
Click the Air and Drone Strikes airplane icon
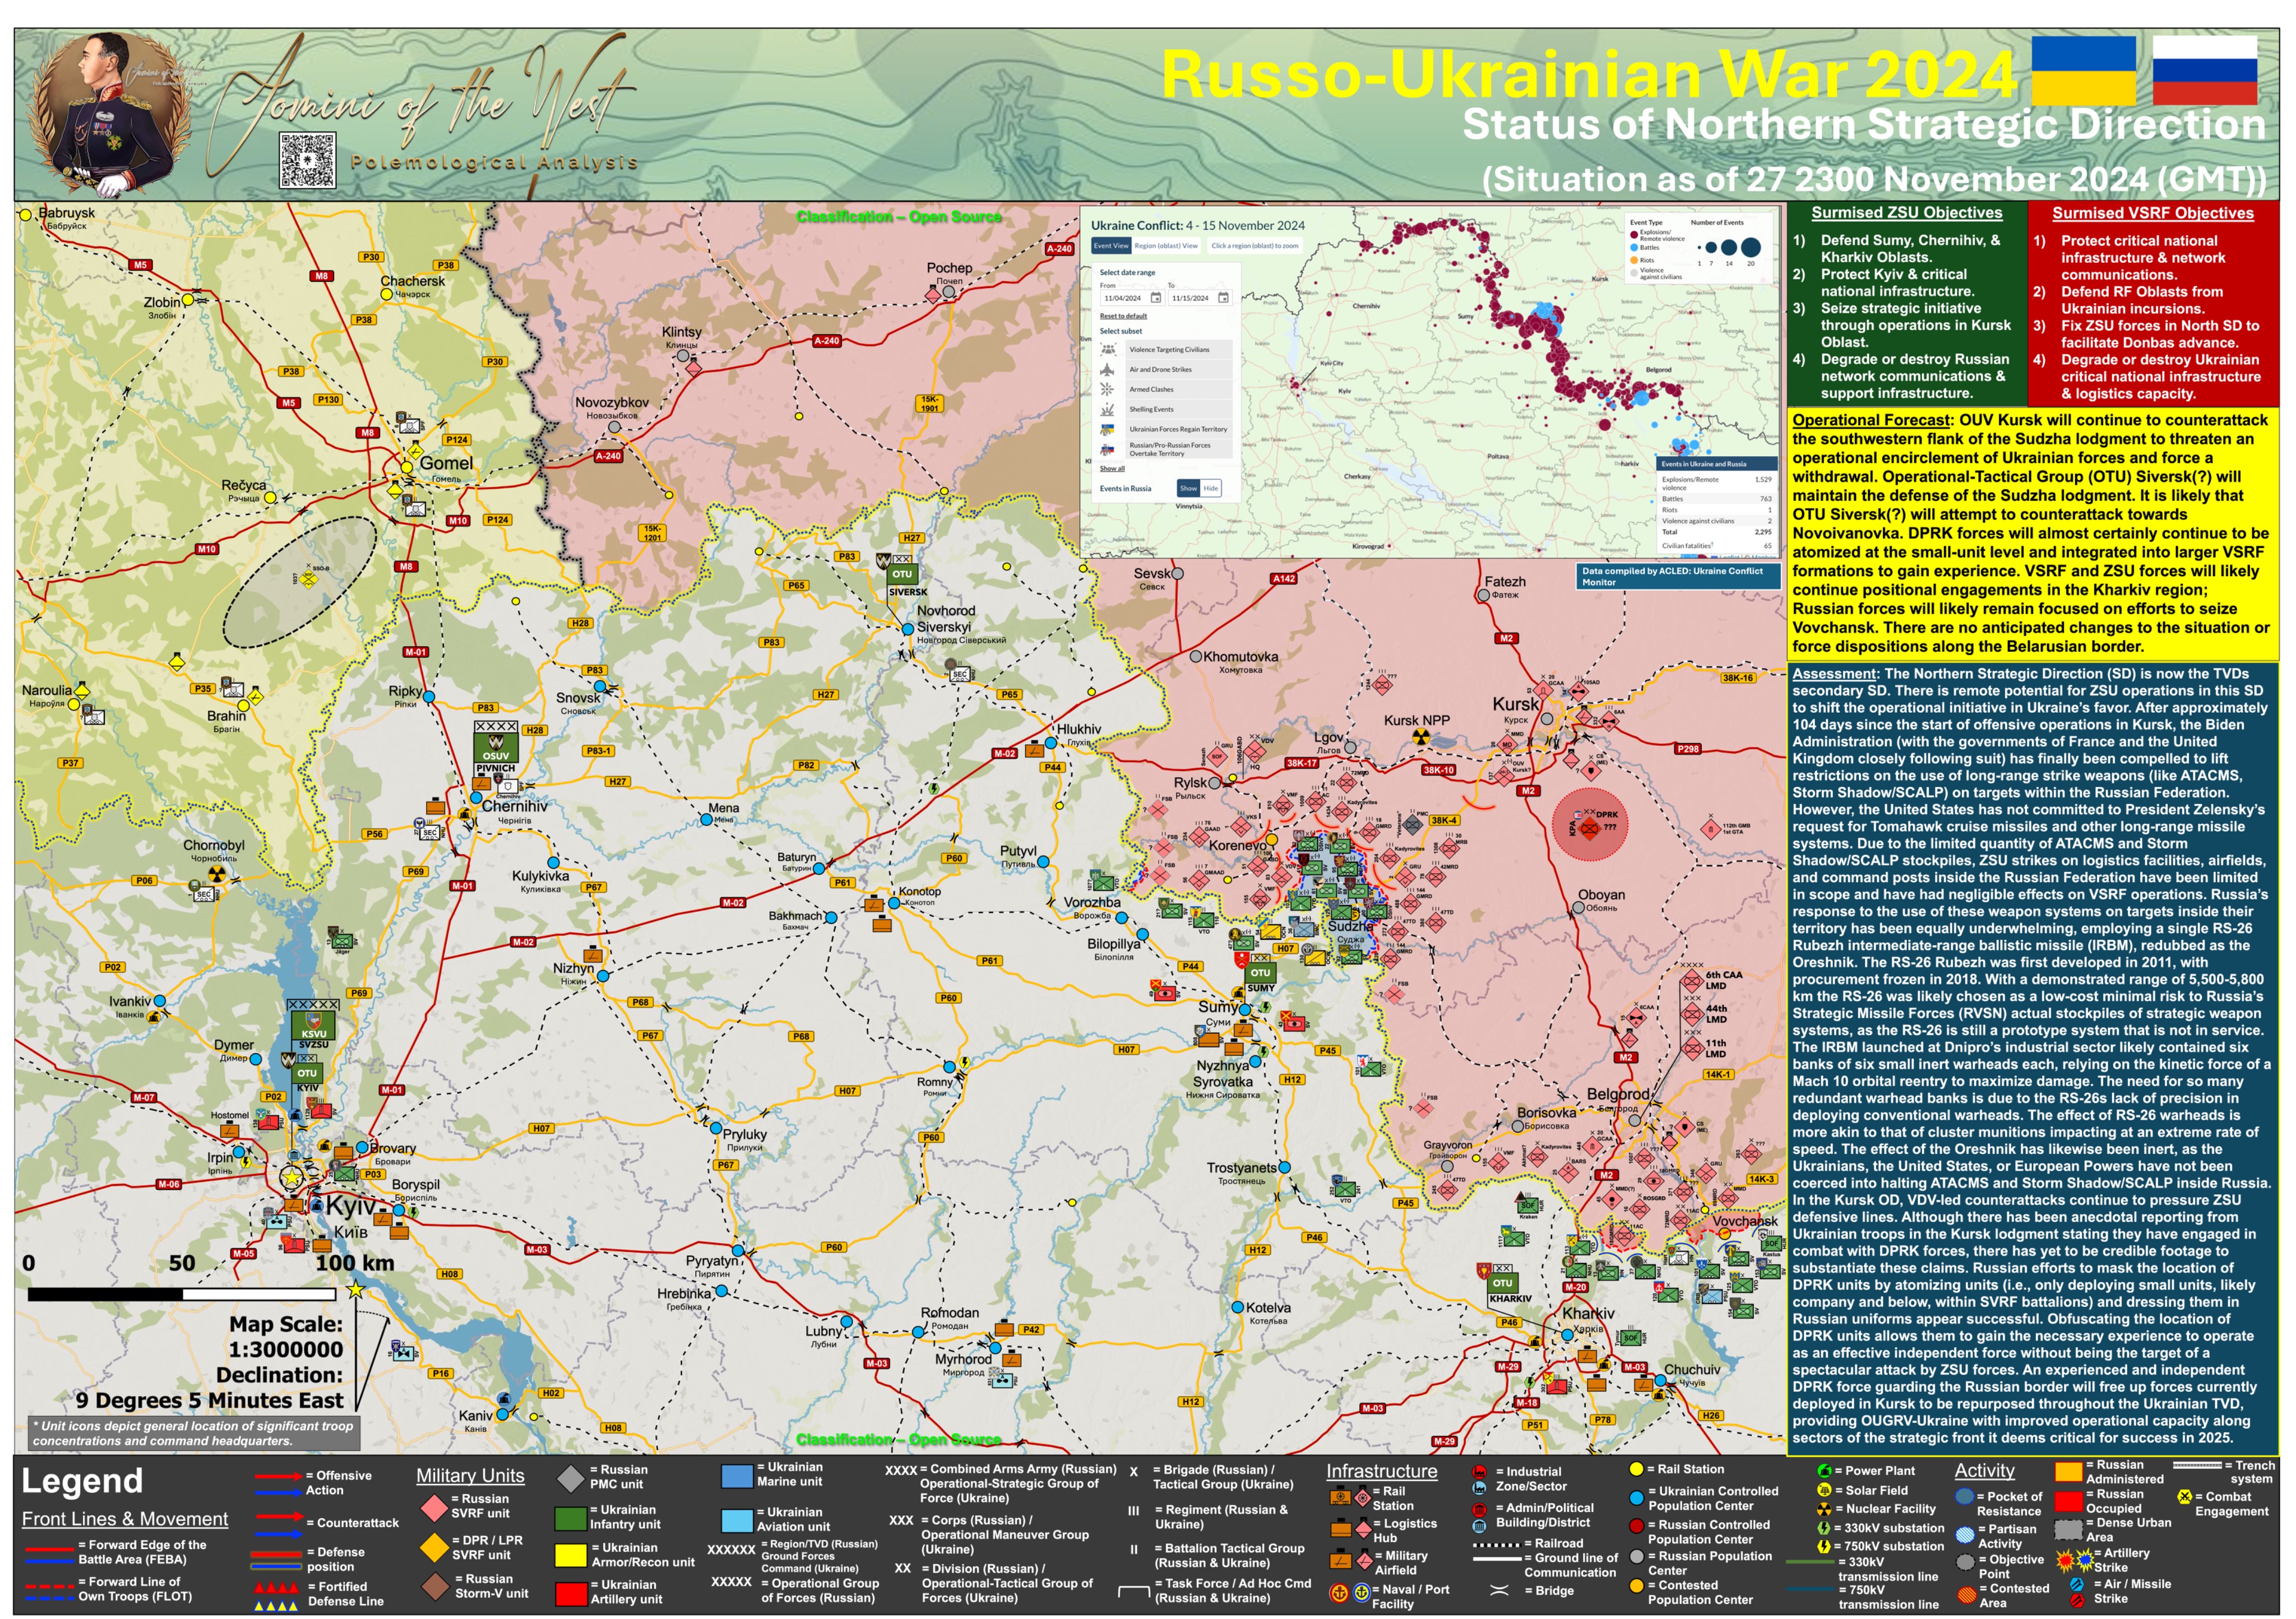(x=1108, y=370)
